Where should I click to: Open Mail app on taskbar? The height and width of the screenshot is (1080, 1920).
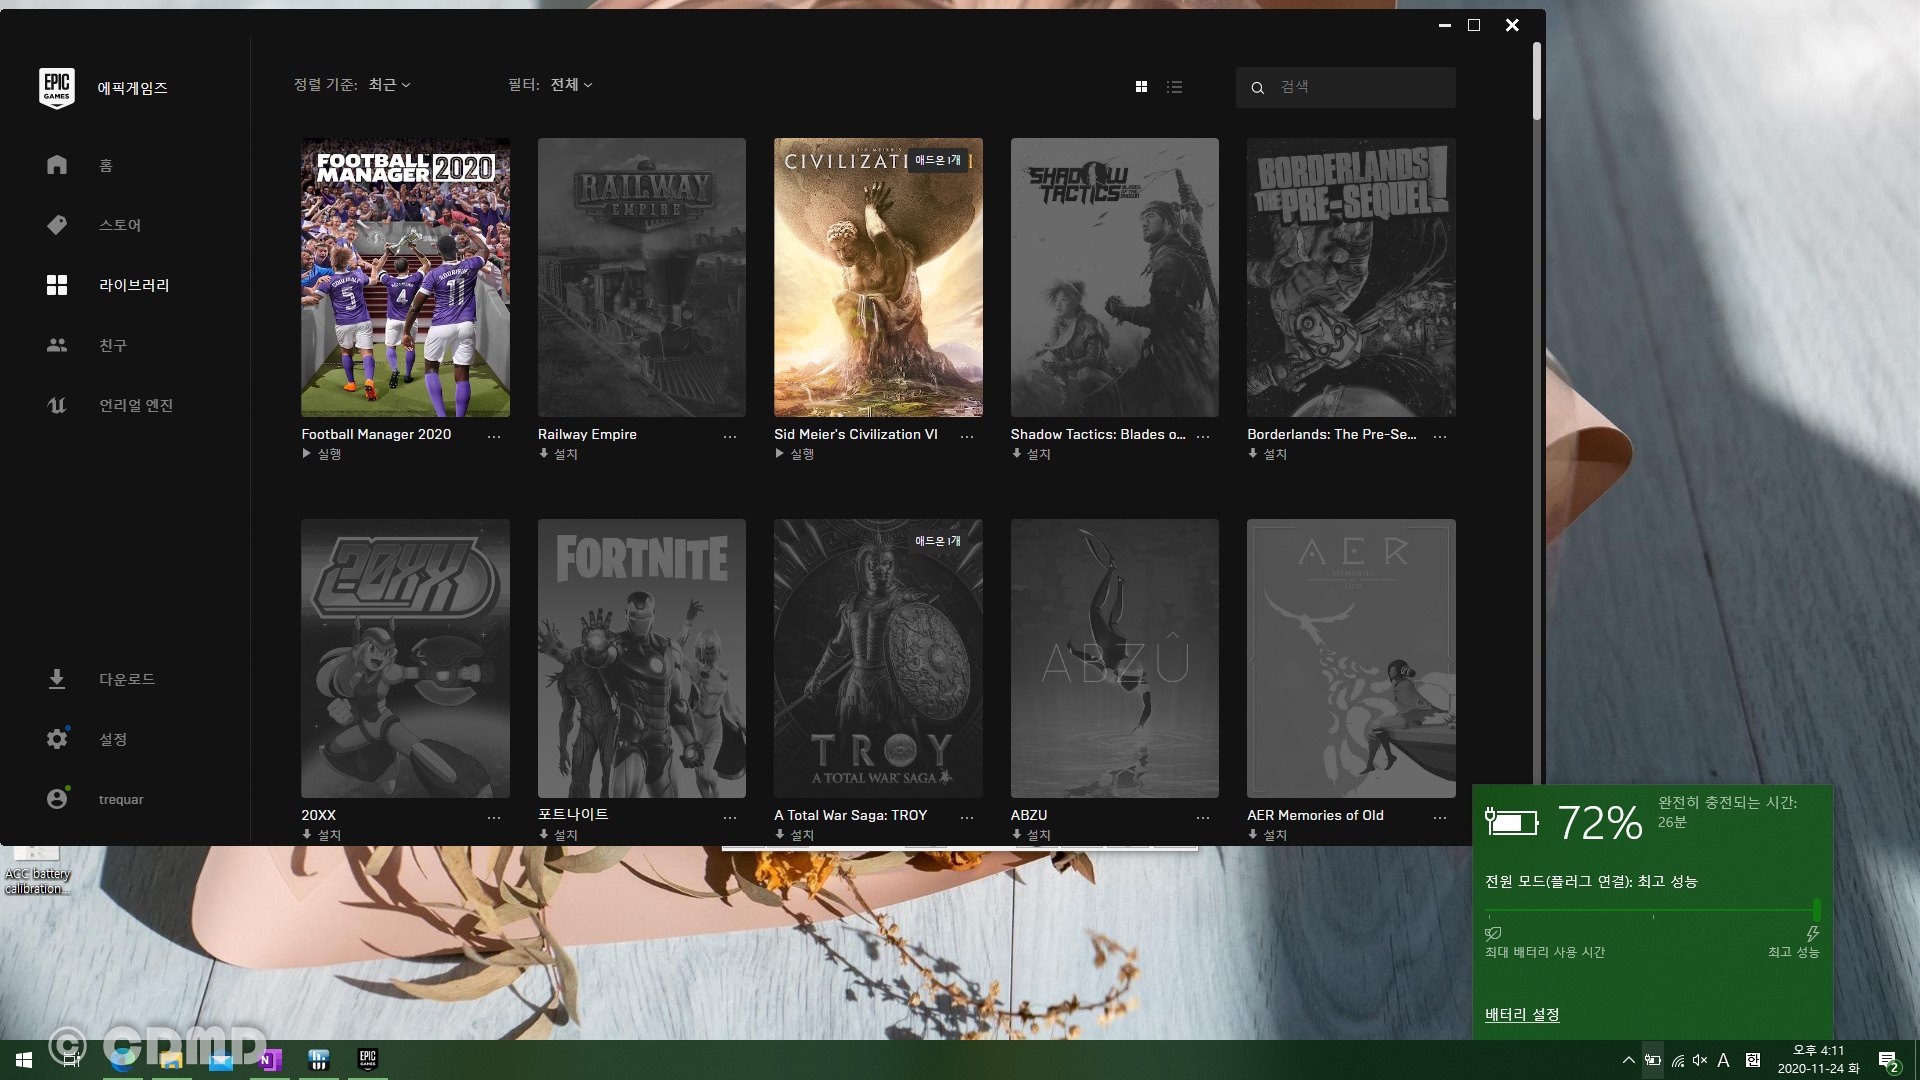coord(221,1060)
